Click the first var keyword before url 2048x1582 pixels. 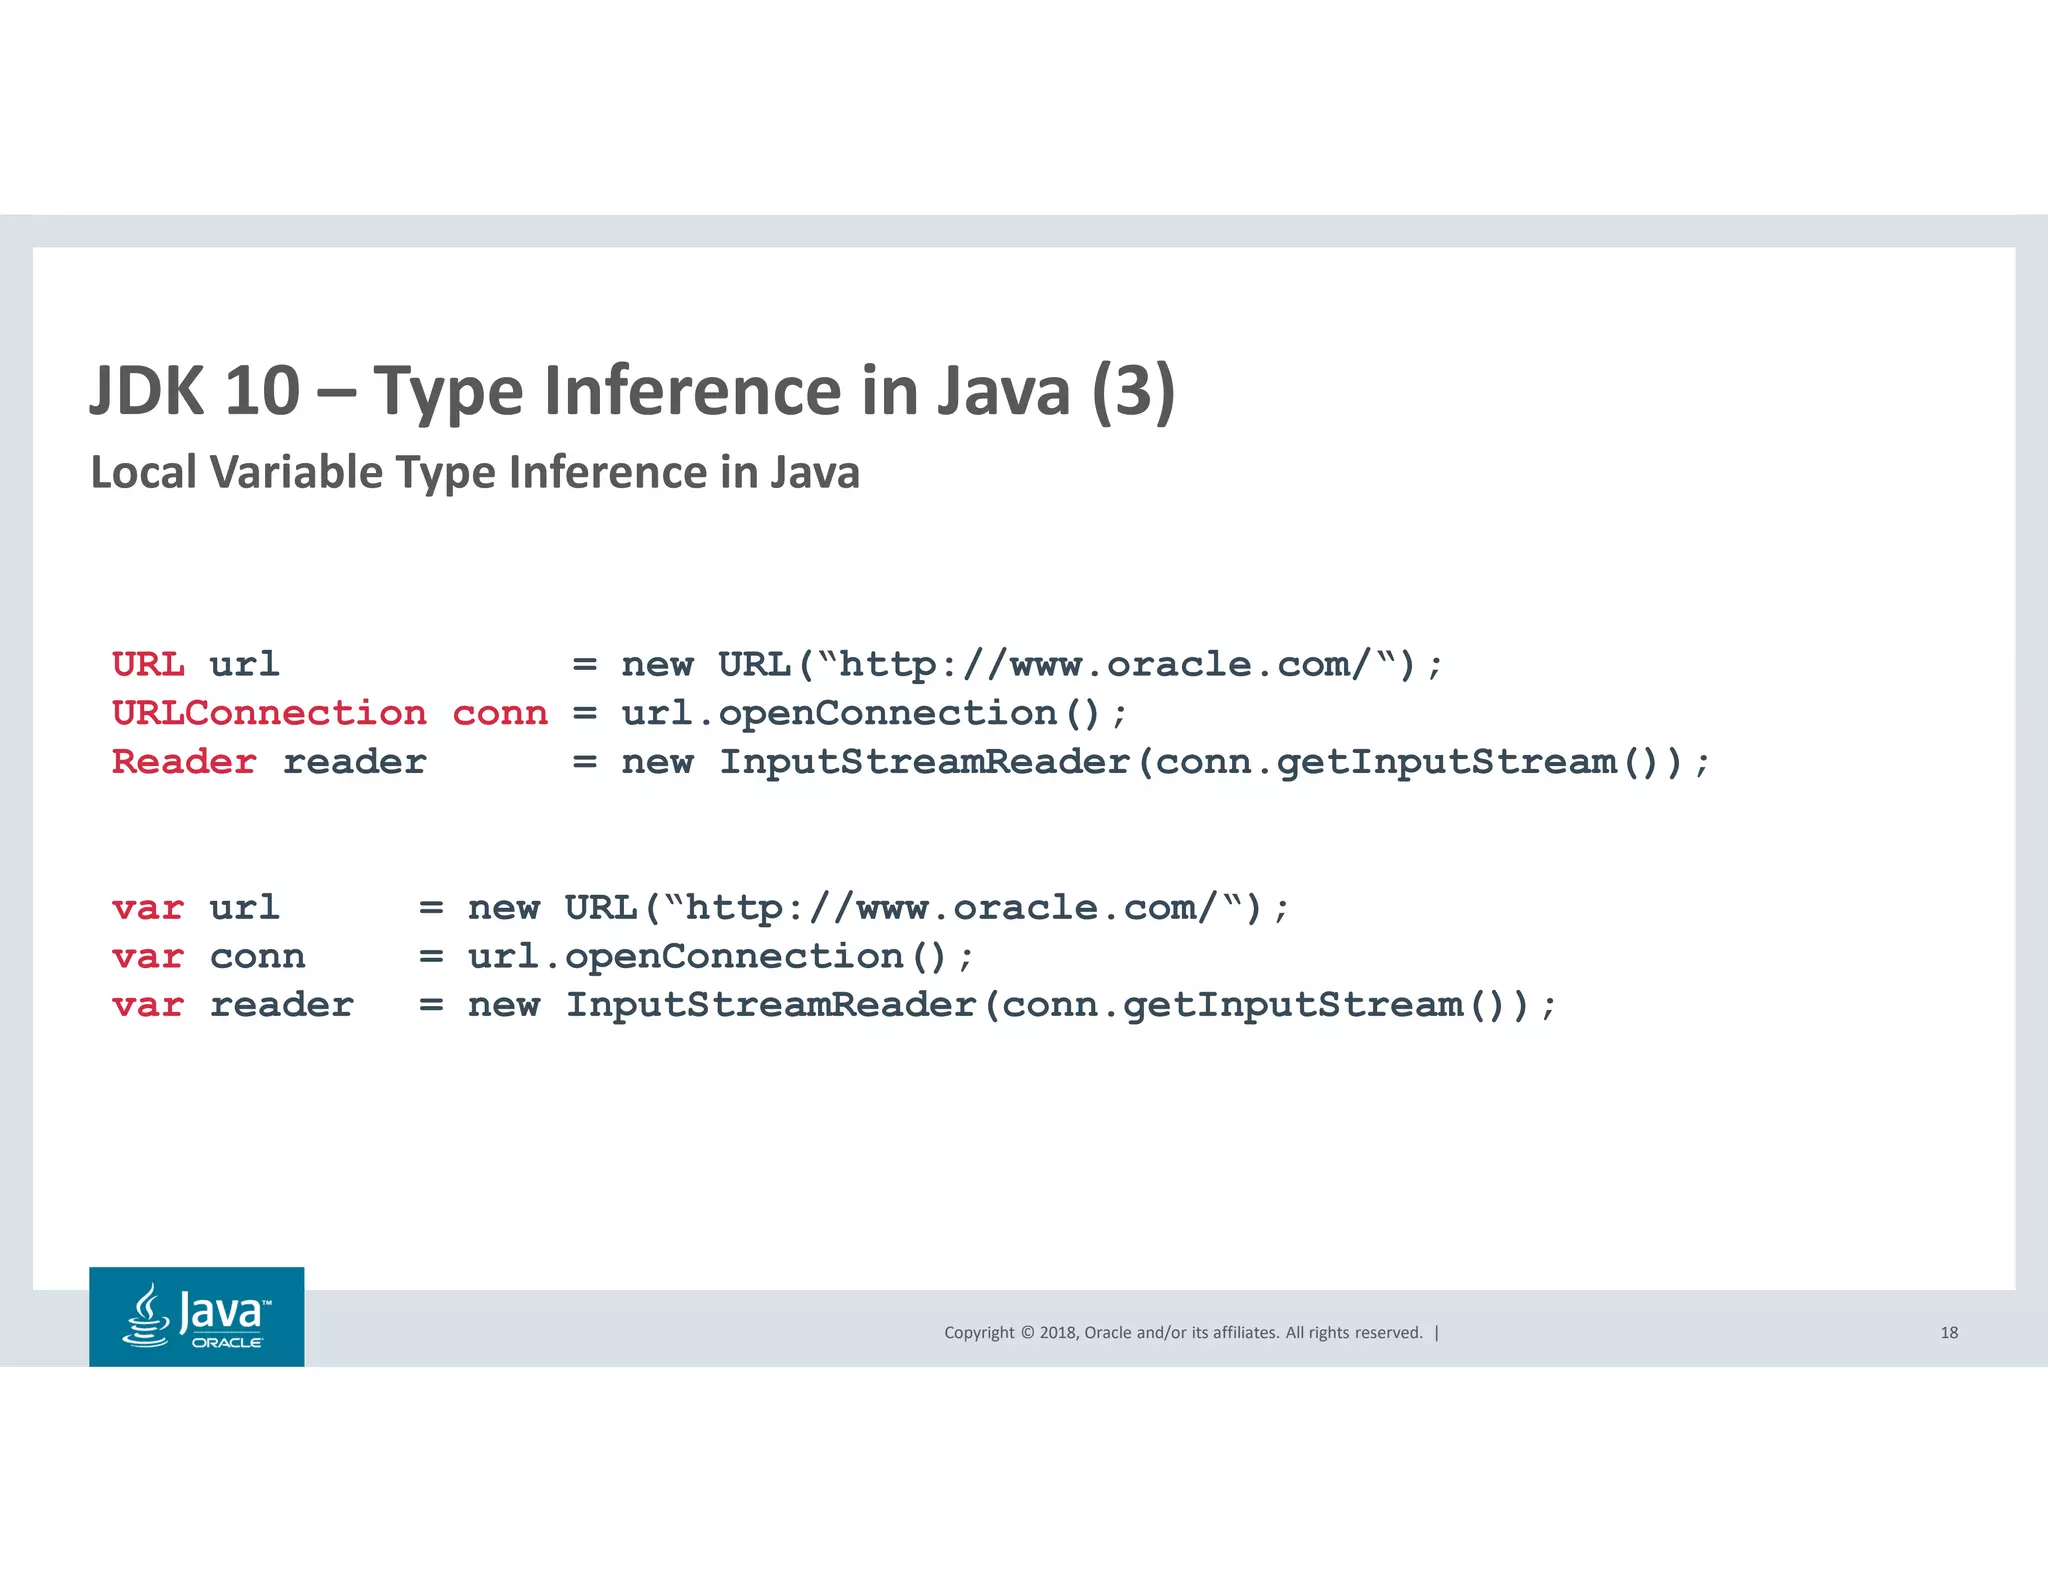coord(148,908)
